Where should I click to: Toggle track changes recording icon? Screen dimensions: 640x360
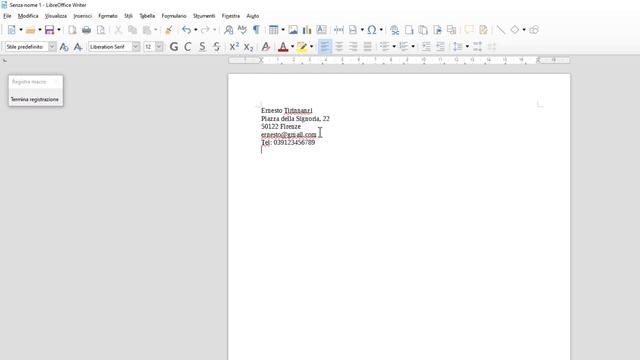pos(483,30)
